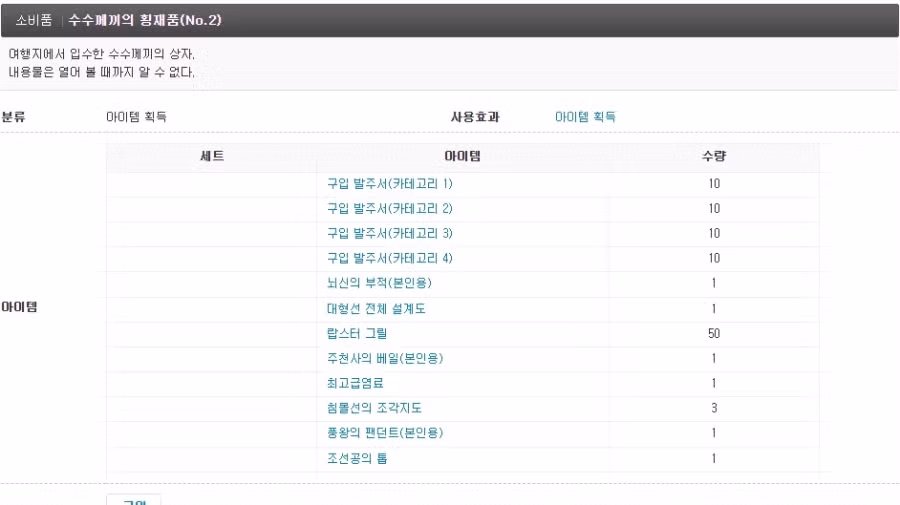
Task: Open the 조선공의 톱 item link
Action: [x=356, y=458]
